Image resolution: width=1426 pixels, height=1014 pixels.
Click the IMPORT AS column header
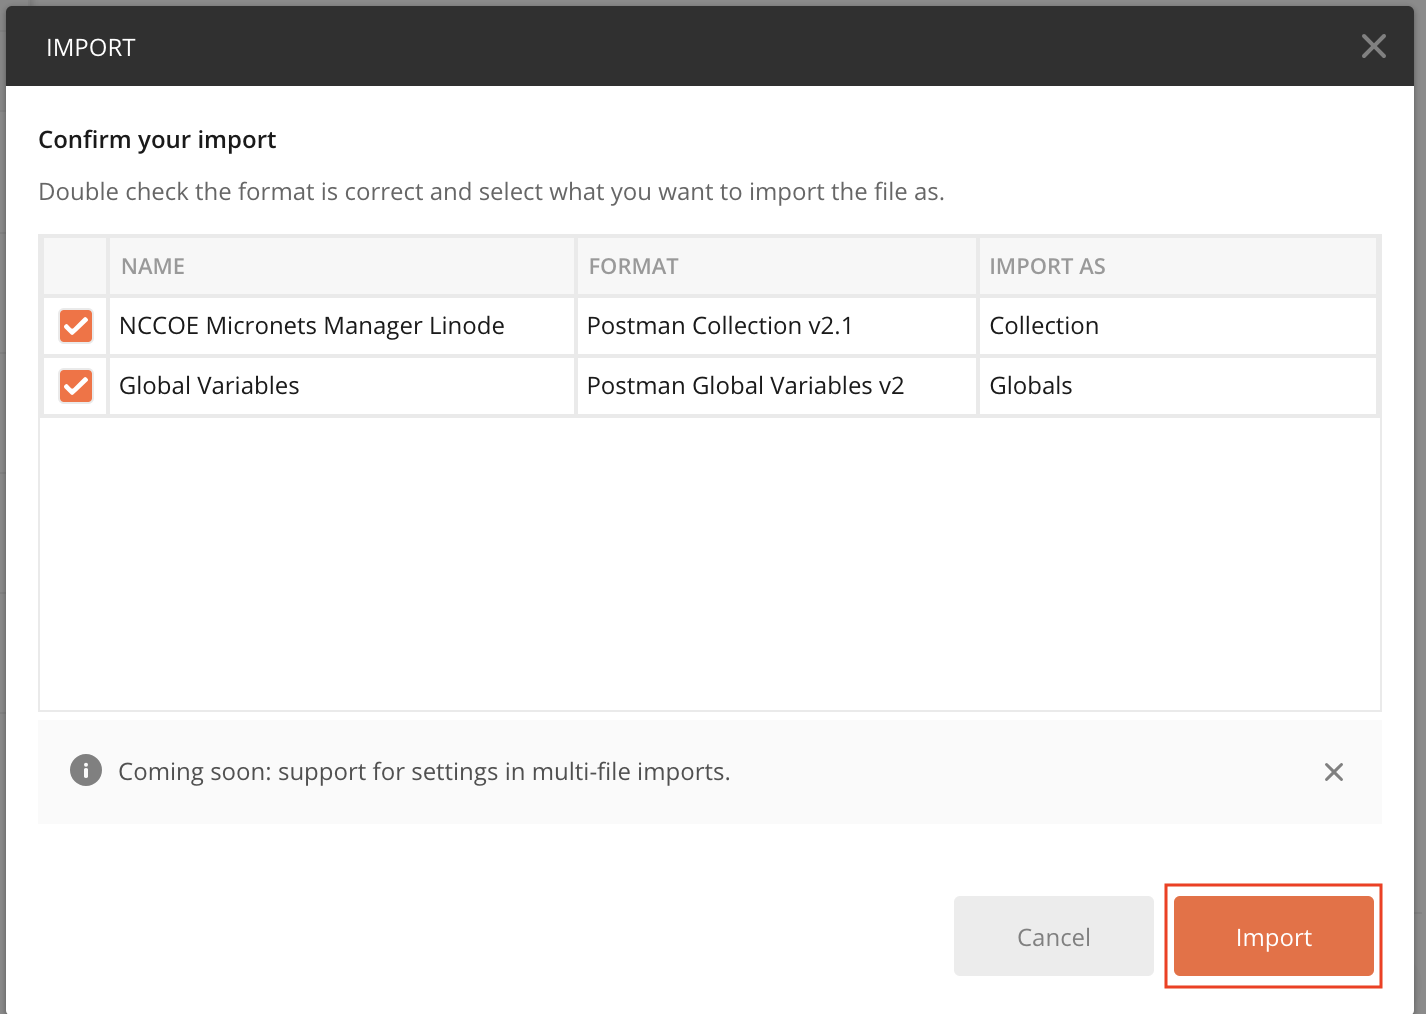pos(1178,266)
